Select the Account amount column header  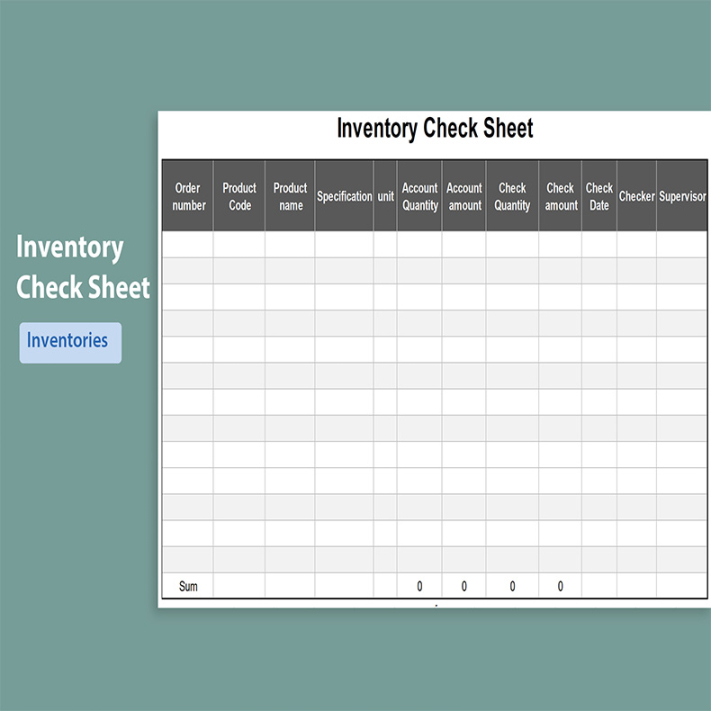(464, 196)
